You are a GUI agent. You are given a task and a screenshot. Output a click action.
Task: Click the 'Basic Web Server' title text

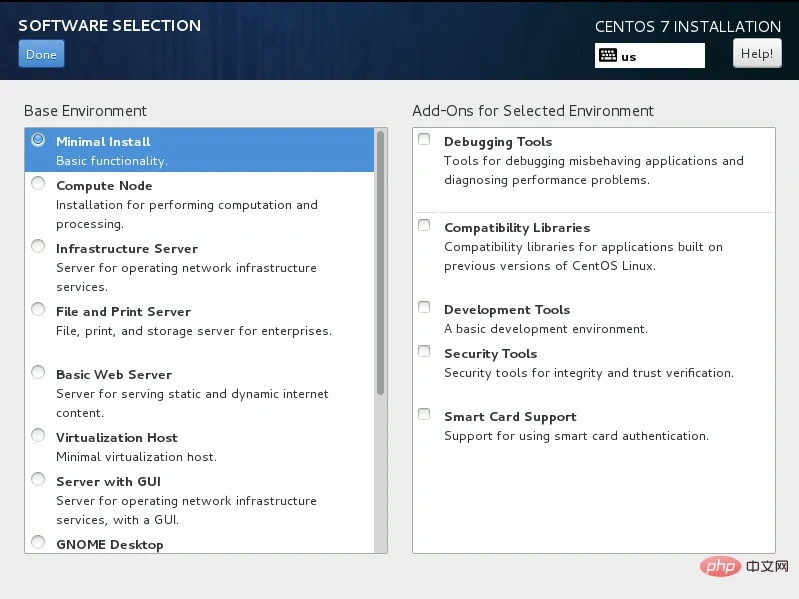coord(114,375)
